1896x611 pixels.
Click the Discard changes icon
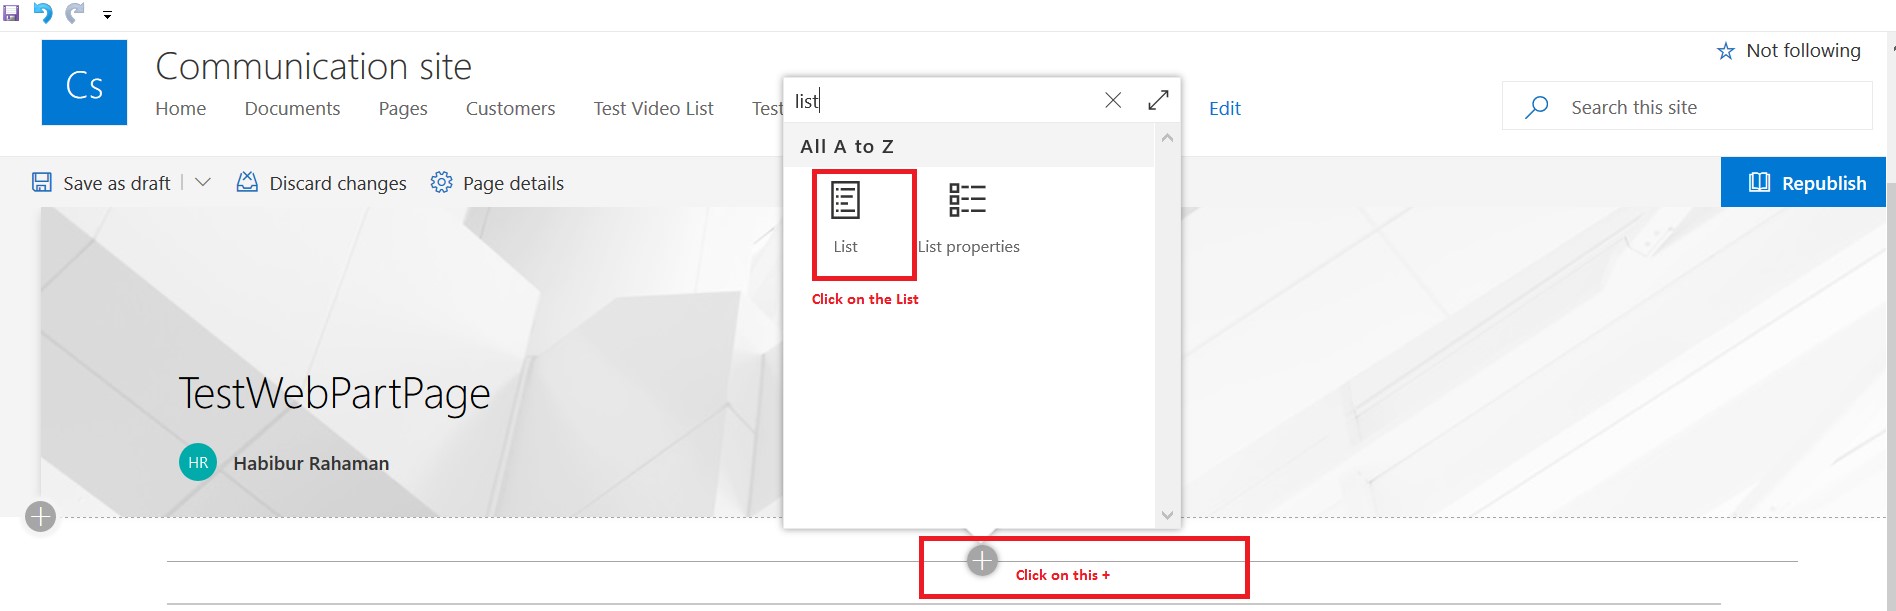(x=247, y=182)
